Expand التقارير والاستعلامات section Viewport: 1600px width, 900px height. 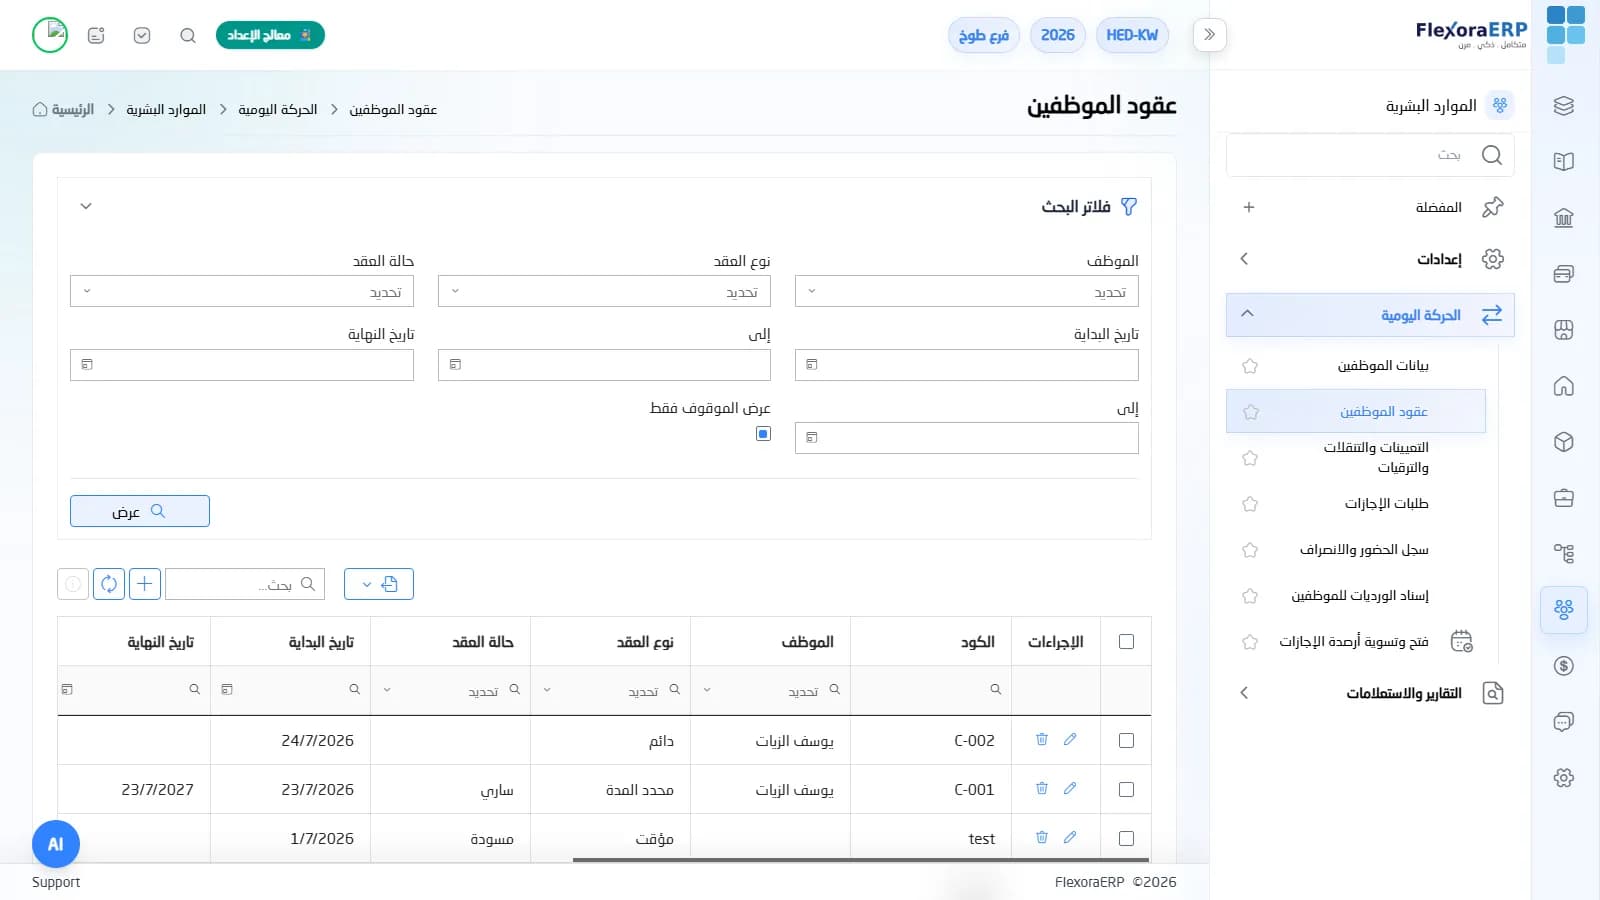(x=1370, y=693)
